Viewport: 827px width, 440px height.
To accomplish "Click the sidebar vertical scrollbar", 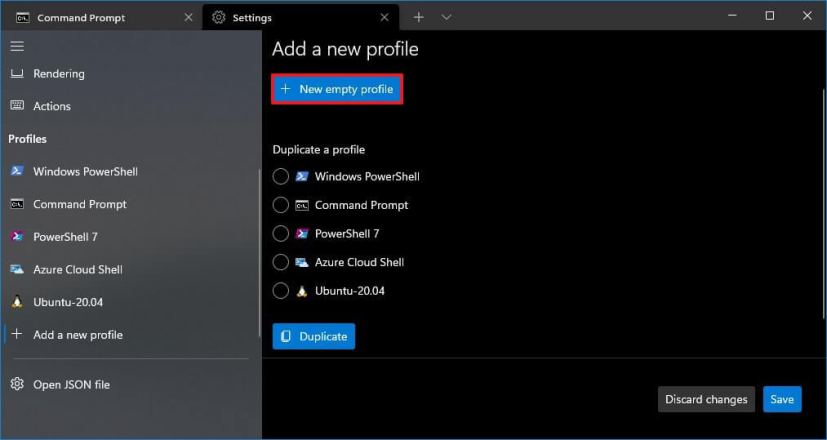I will 259,252.
